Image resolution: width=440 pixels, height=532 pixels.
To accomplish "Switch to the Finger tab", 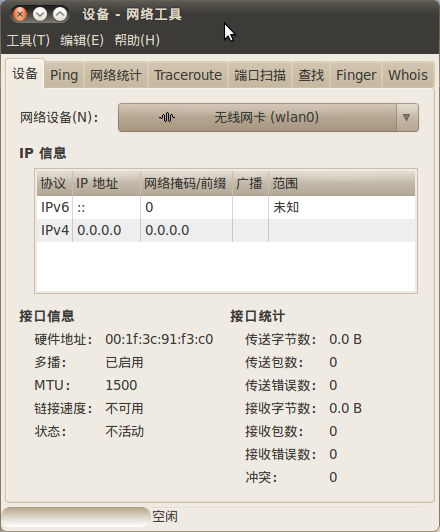I will click(x=356, y=75).
